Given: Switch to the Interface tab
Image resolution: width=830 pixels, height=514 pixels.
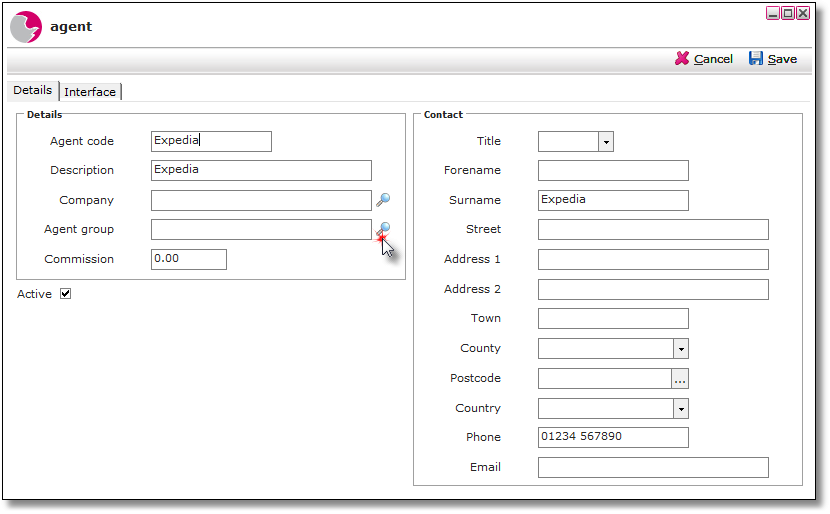Looking at the screenshot, I should click(90, 92).
